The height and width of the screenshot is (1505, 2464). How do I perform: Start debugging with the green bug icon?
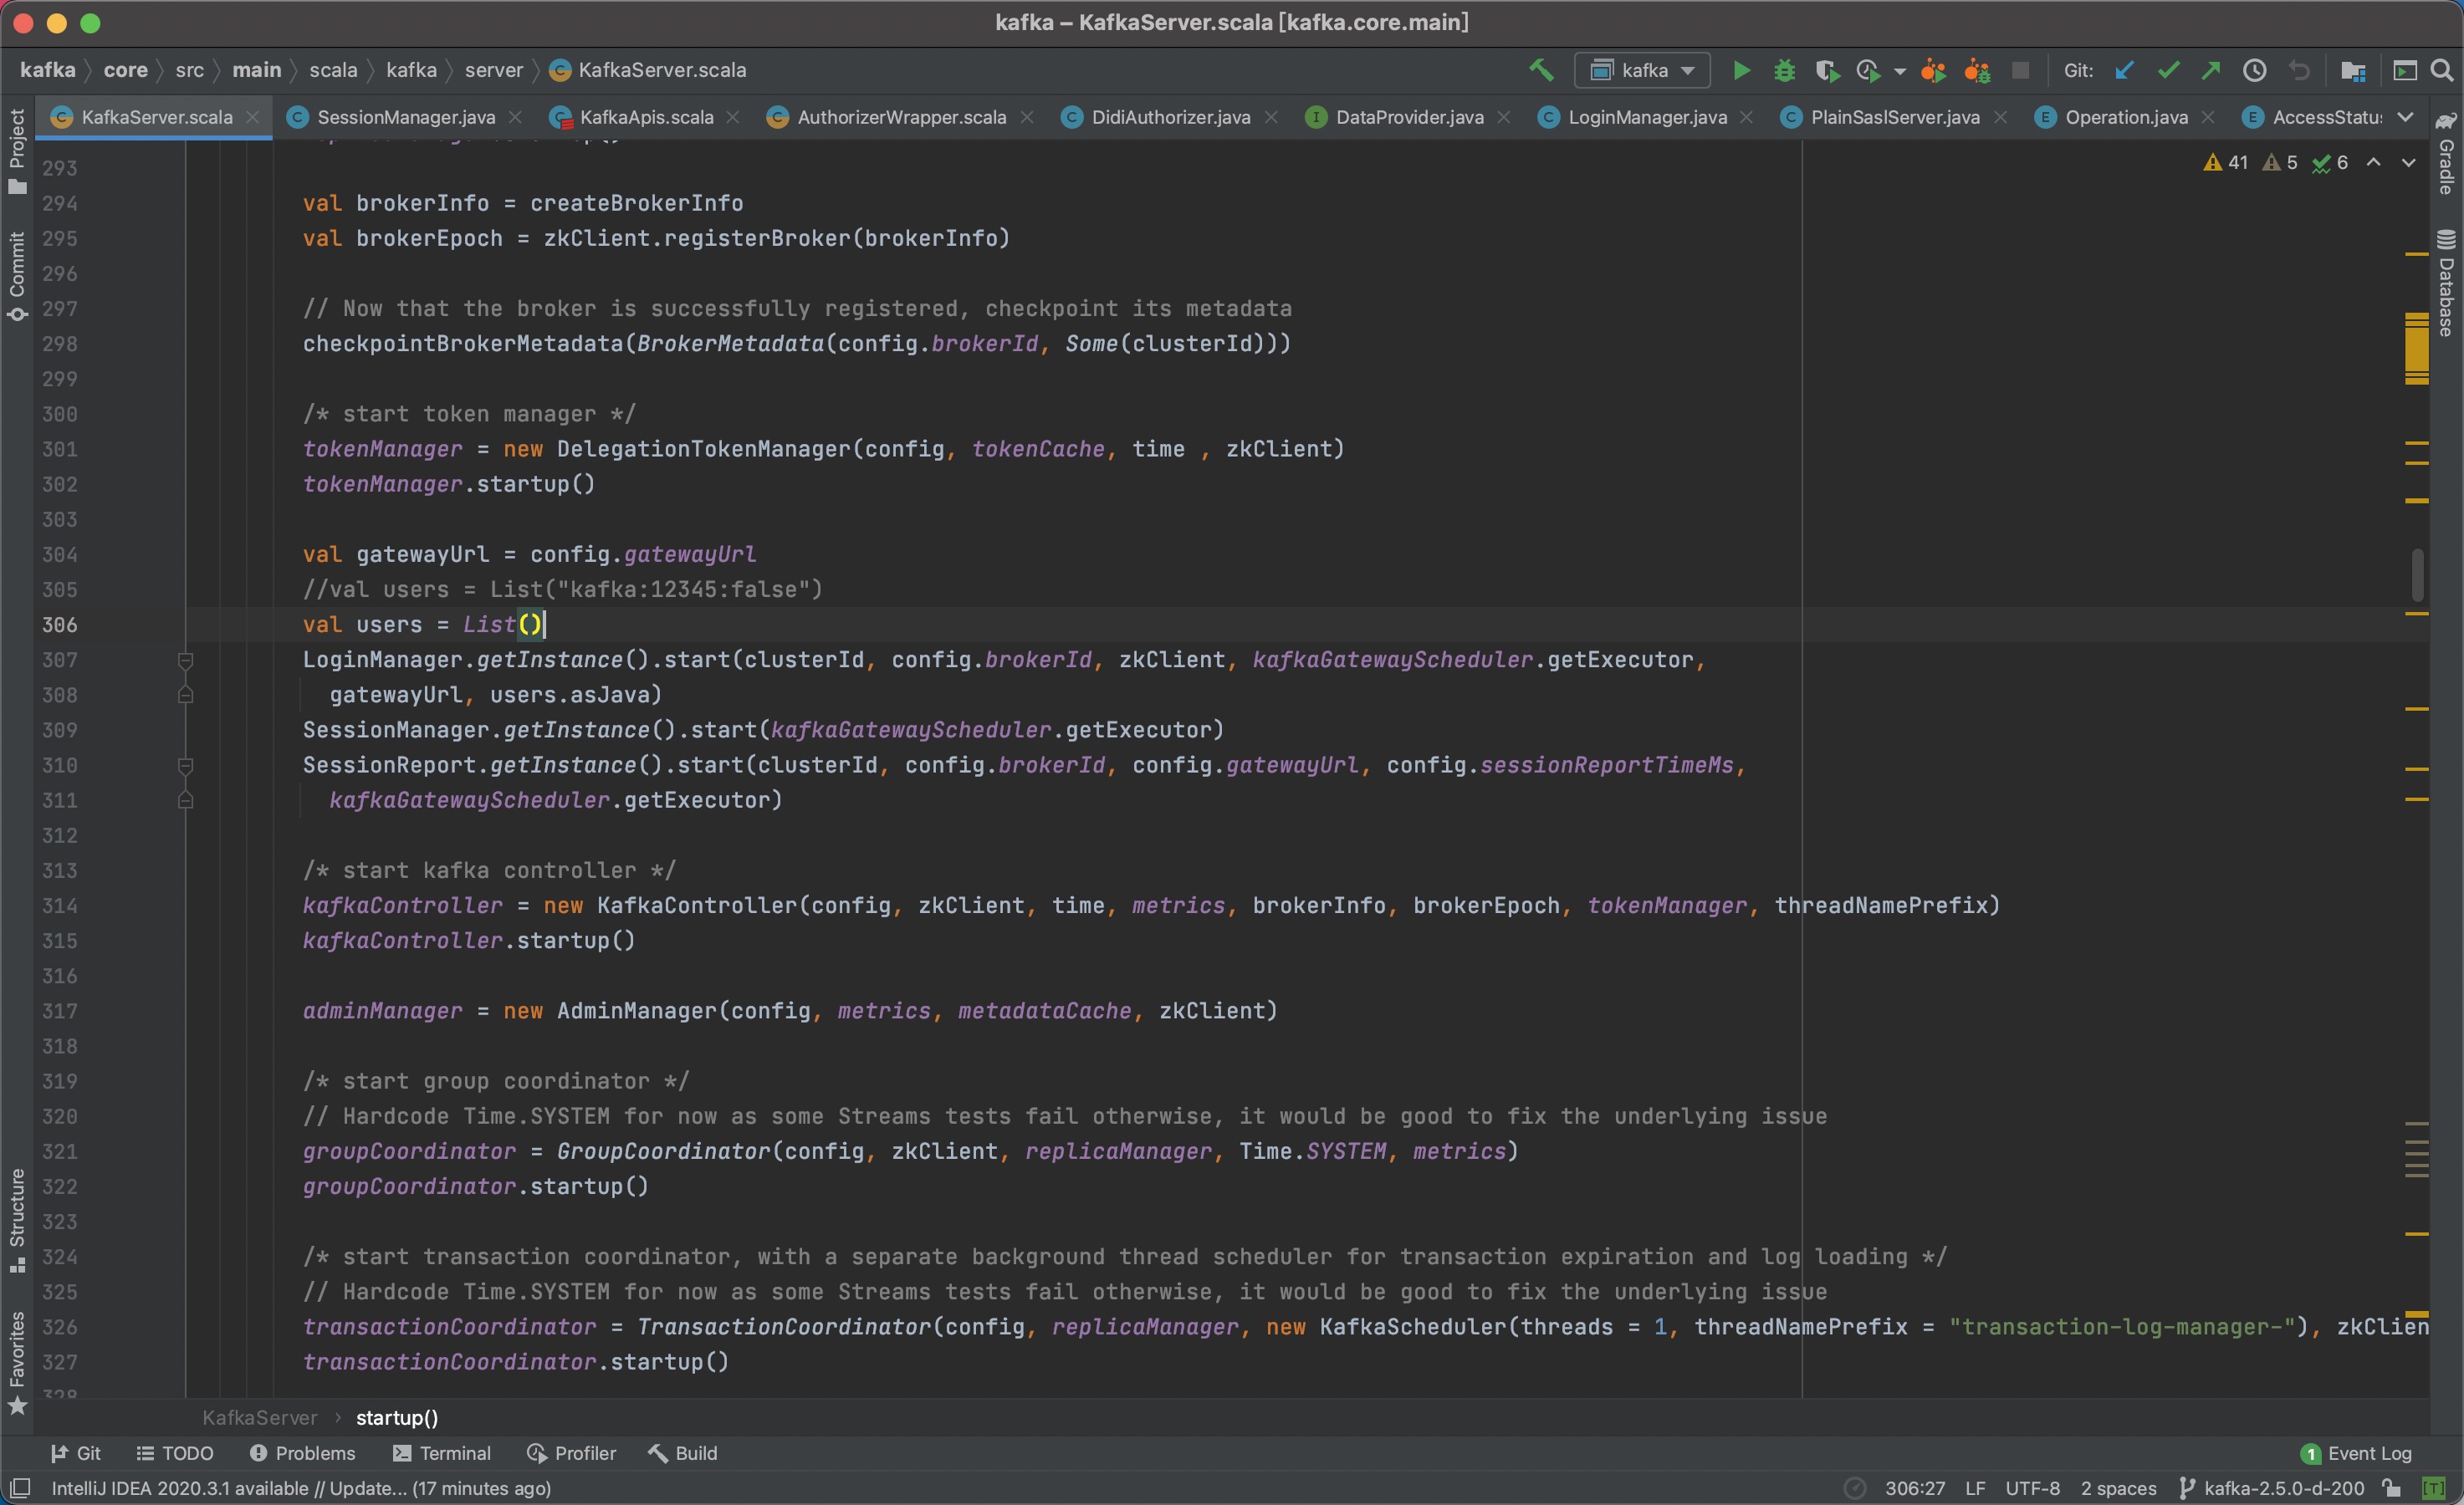point(1784,70)
